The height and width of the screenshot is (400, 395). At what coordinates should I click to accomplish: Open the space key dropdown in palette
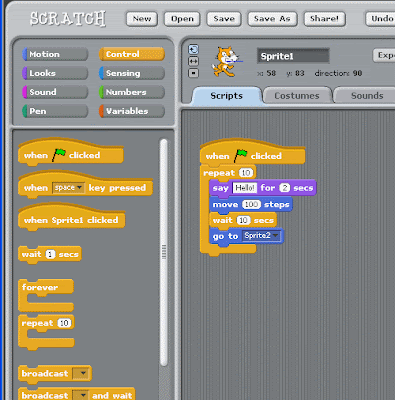pyautogui.click(x=68, y=188)
